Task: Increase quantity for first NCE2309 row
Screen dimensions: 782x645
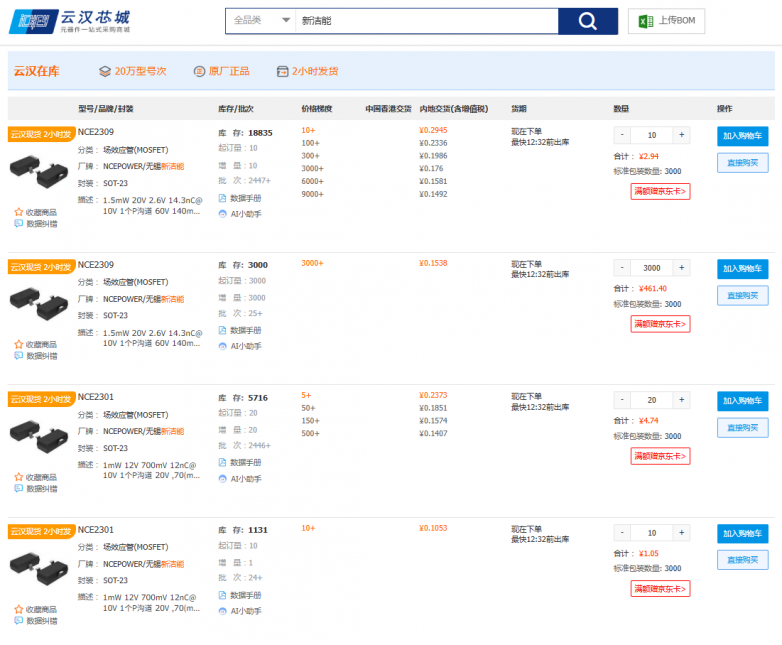Action: click(x=682, y=135)
